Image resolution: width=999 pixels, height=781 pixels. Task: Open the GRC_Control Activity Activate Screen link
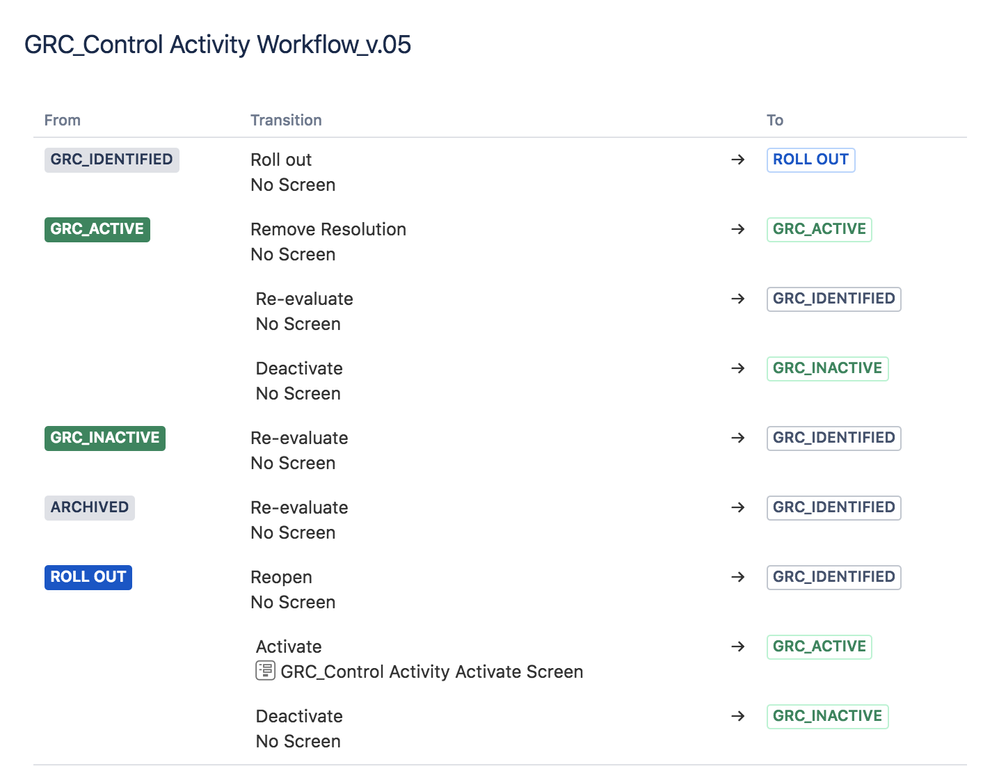pyautogui.click(x=431, y=671)
